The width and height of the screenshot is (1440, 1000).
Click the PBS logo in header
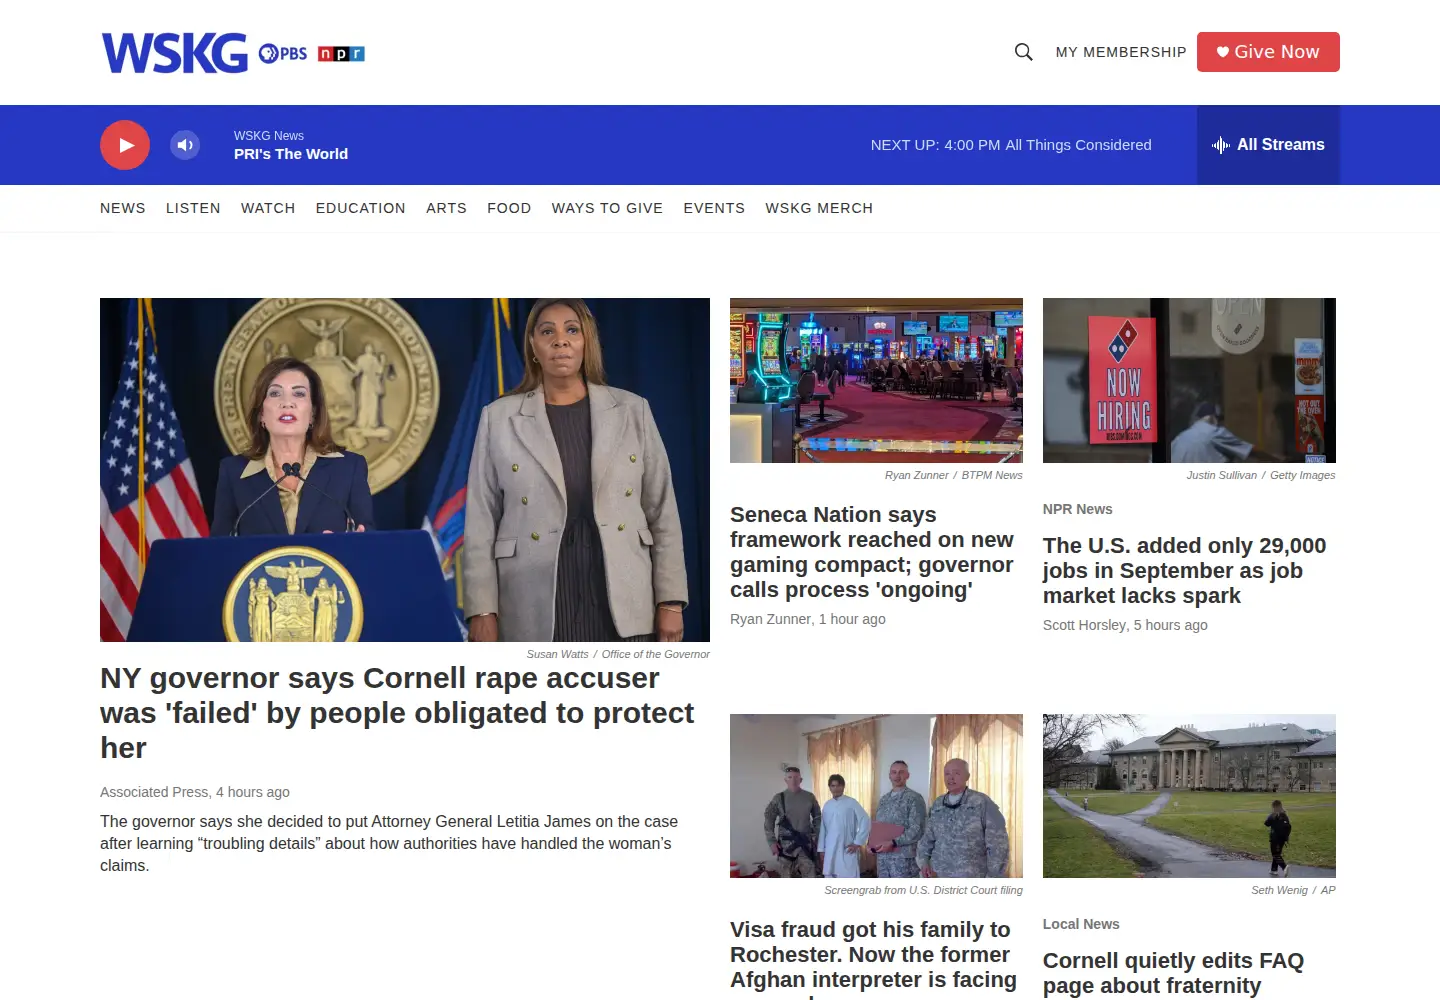coord(283,53)
